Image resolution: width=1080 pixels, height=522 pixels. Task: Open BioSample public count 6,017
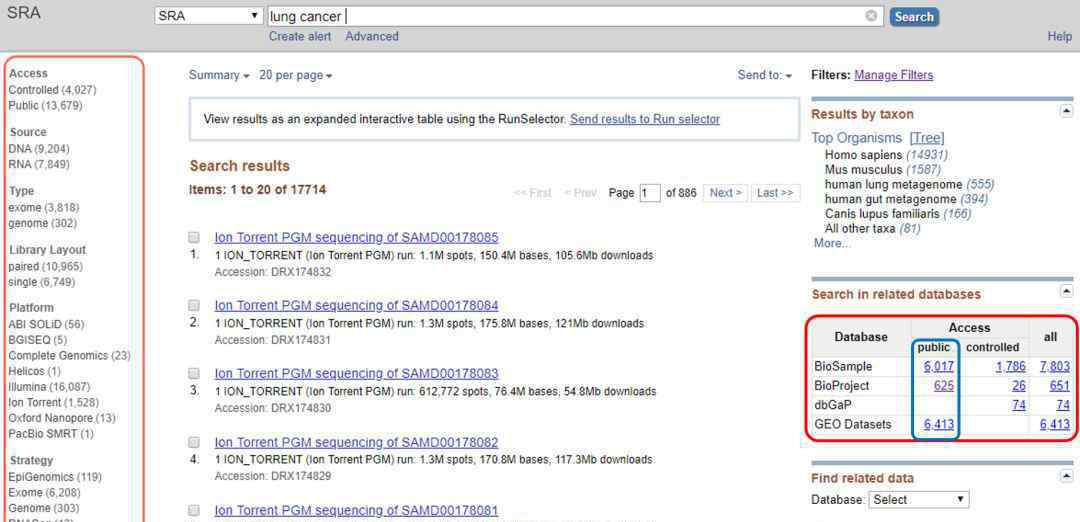coord(939,366)
